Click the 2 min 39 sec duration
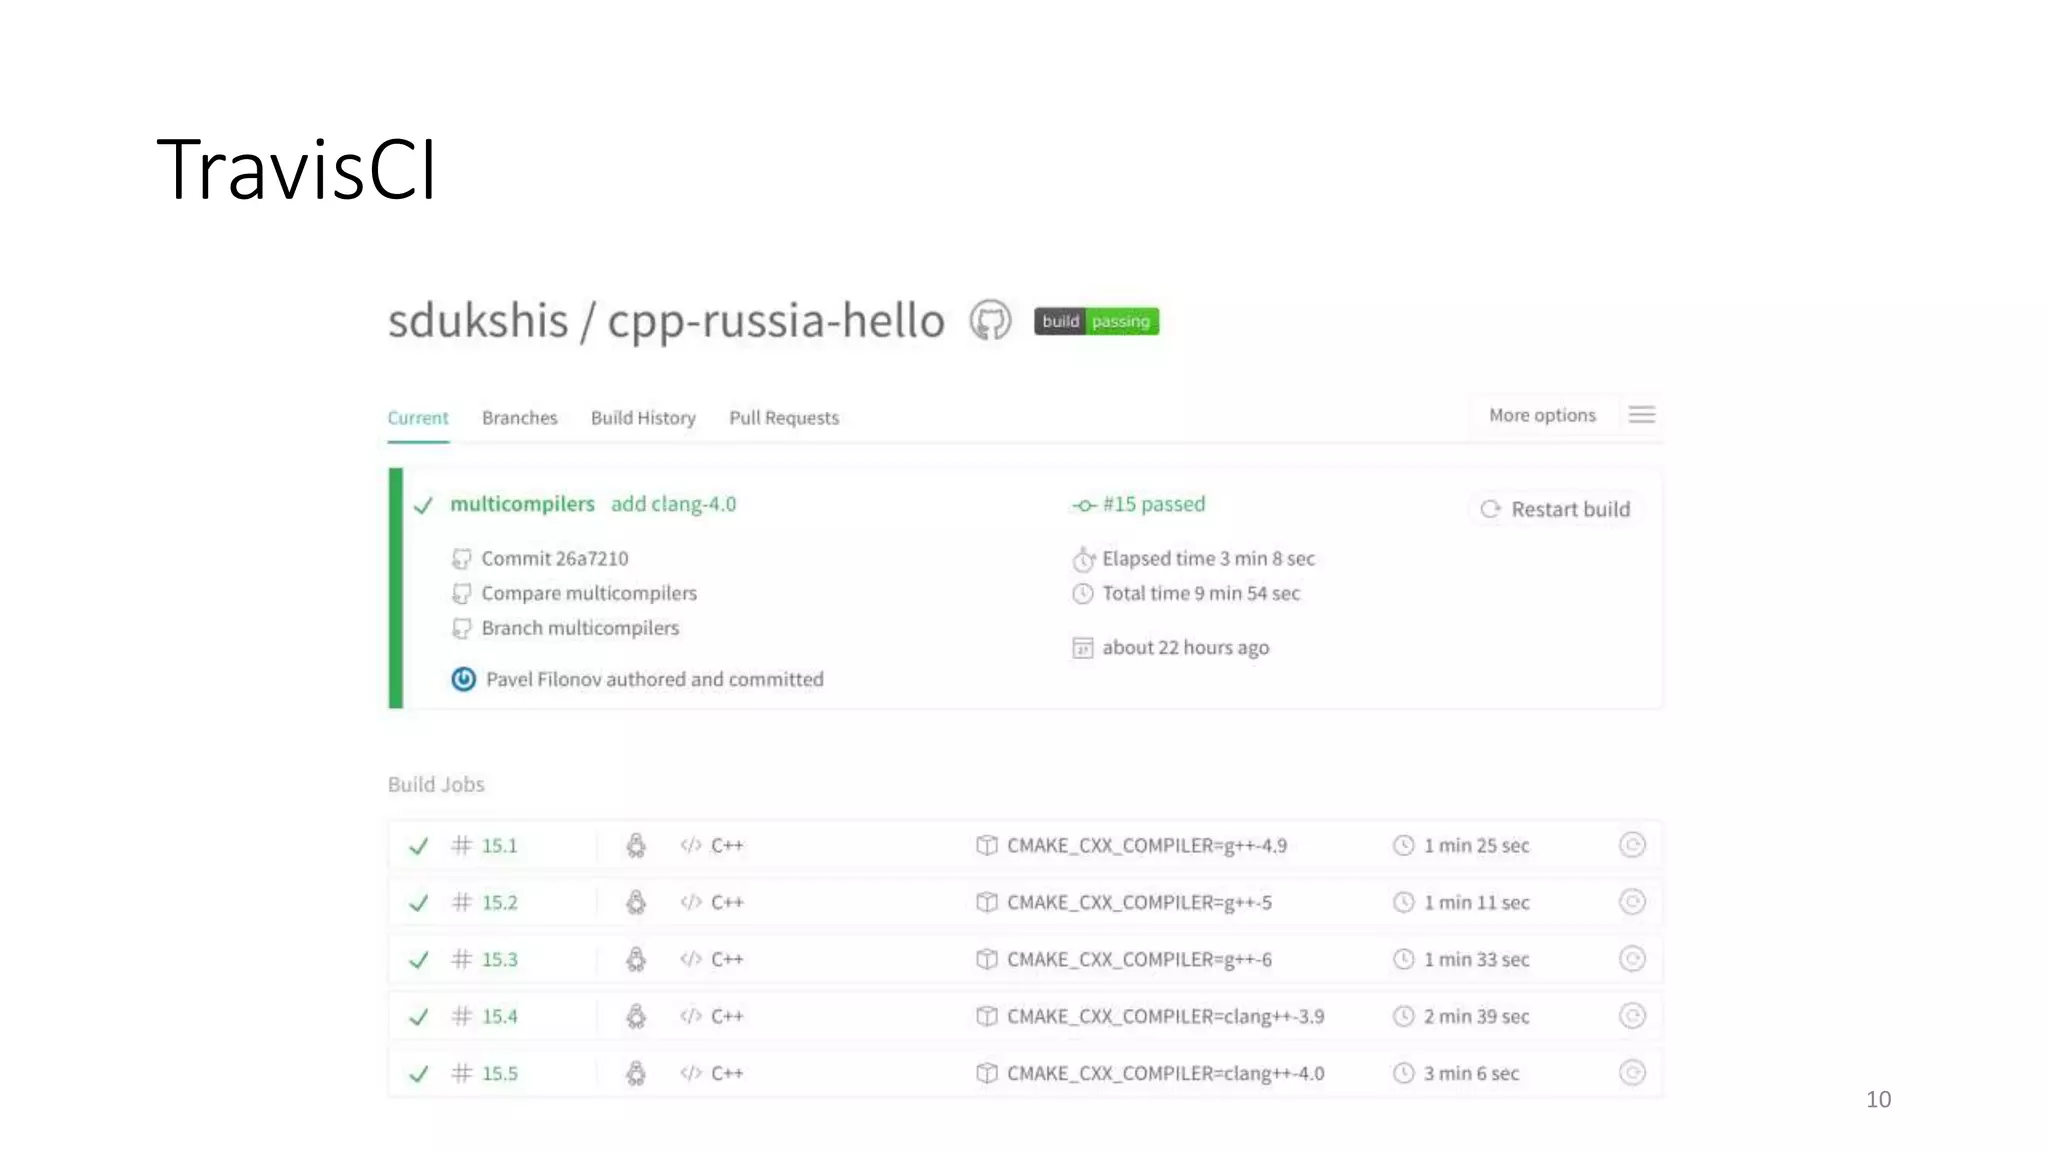The width and height of the screenshot is (2048, 1152). [x=1476, y=1017]
